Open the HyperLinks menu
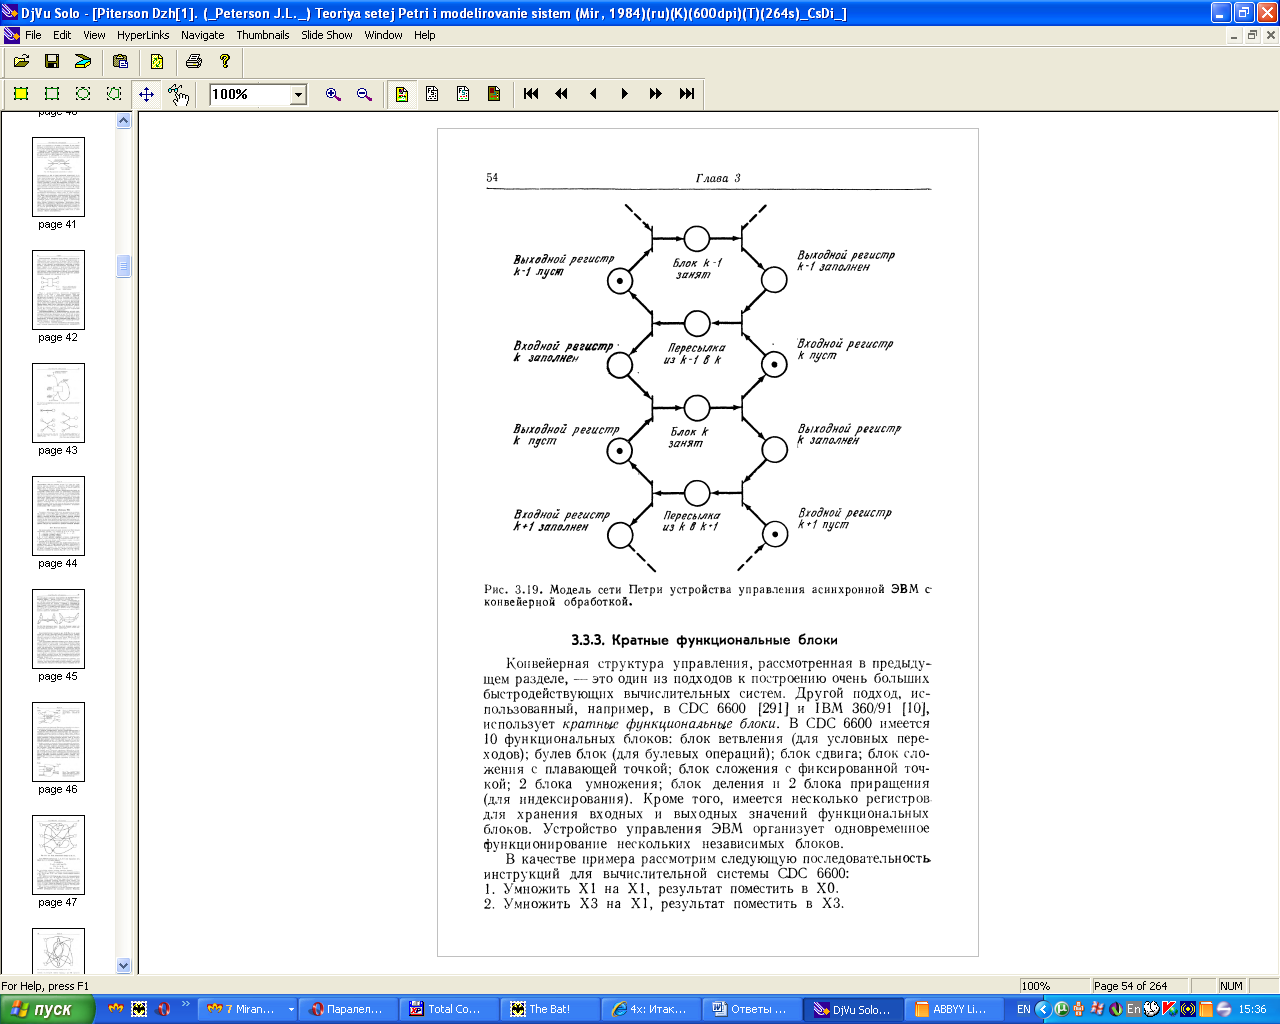The height and width of the screenshot is (1024, 1280). 143,35
